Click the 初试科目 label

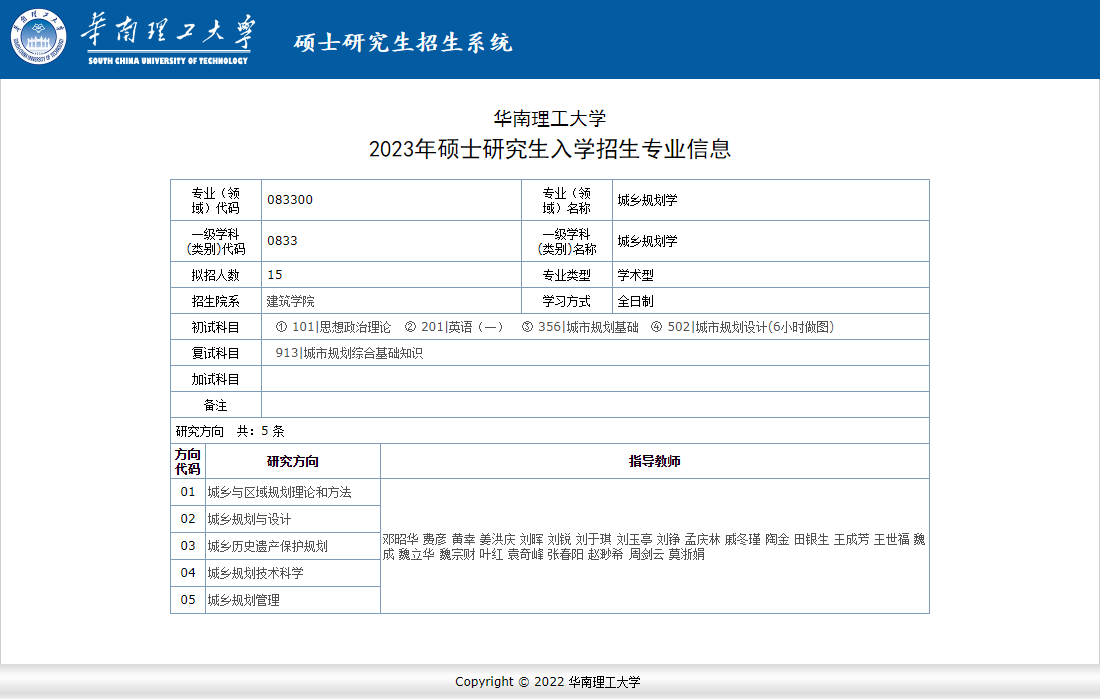[x=216, y=327]
